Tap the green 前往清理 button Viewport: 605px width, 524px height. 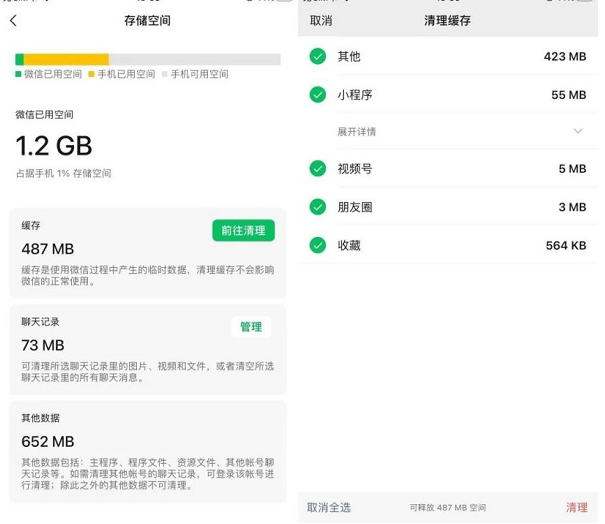[x=243, y=230]
